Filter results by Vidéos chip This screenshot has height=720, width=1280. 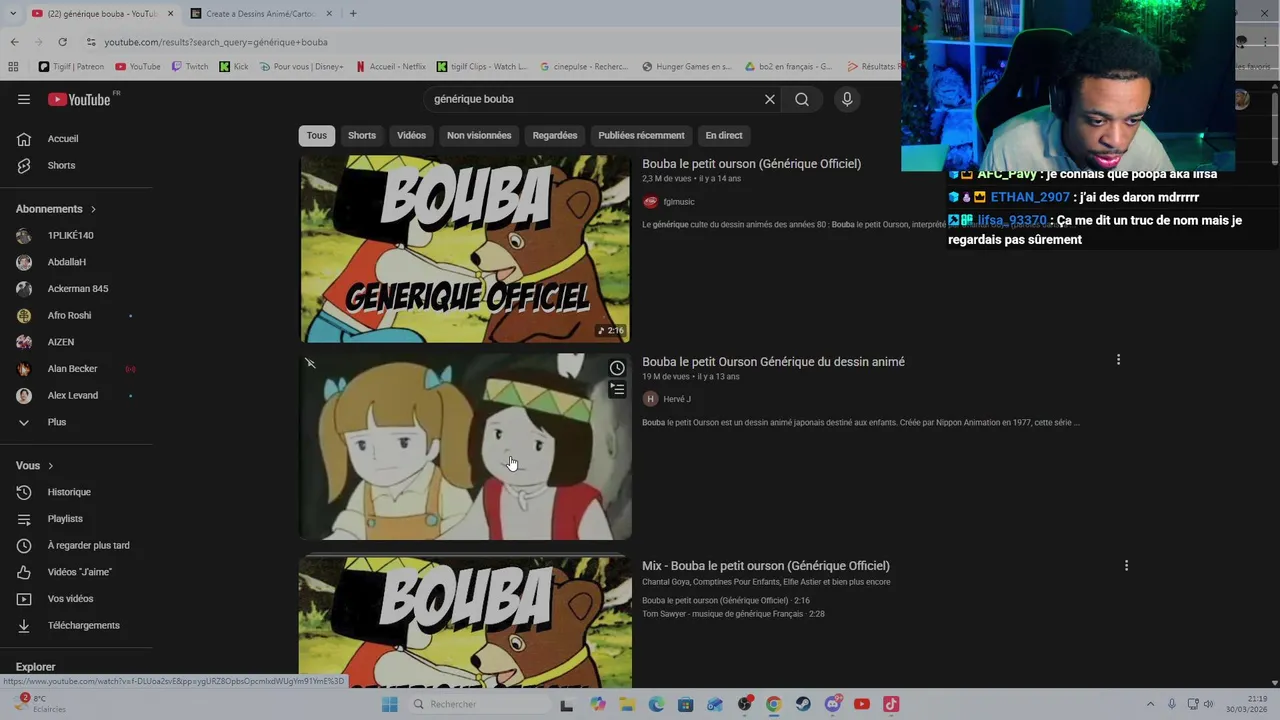coord(411,135)
